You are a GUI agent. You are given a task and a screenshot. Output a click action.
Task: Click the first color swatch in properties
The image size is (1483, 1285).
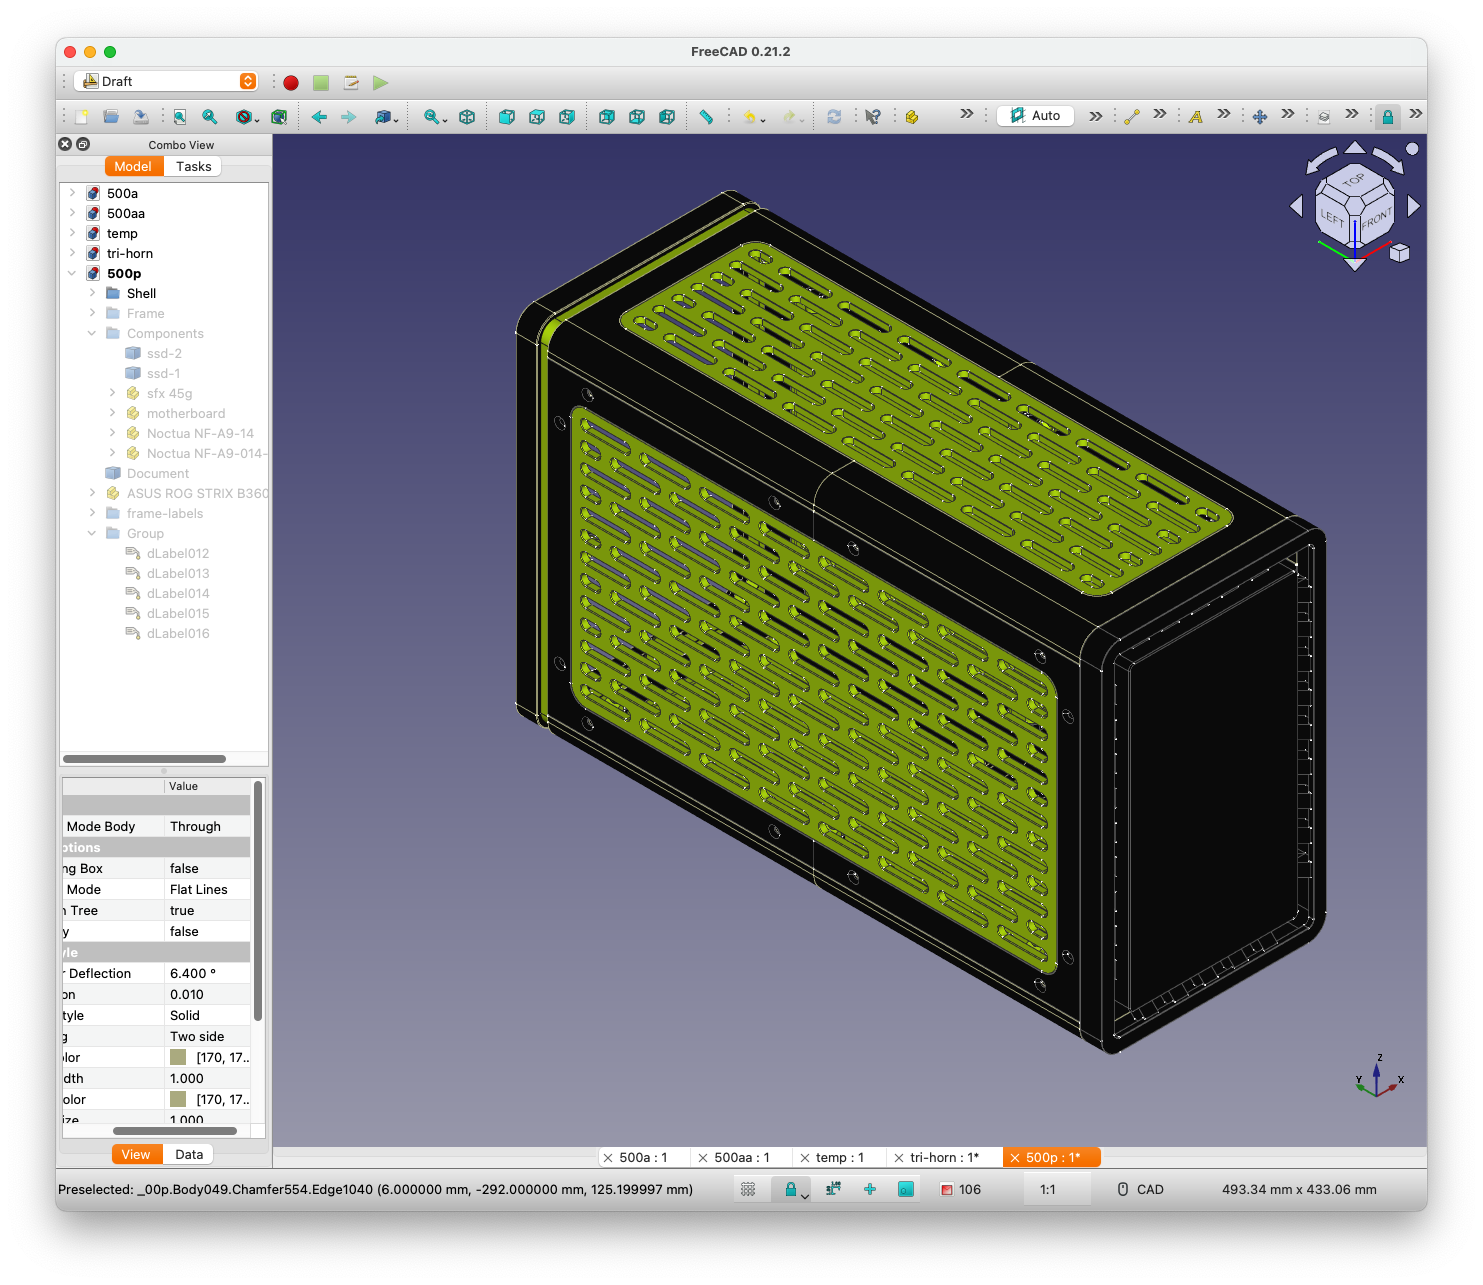[x=178, y=1057]
